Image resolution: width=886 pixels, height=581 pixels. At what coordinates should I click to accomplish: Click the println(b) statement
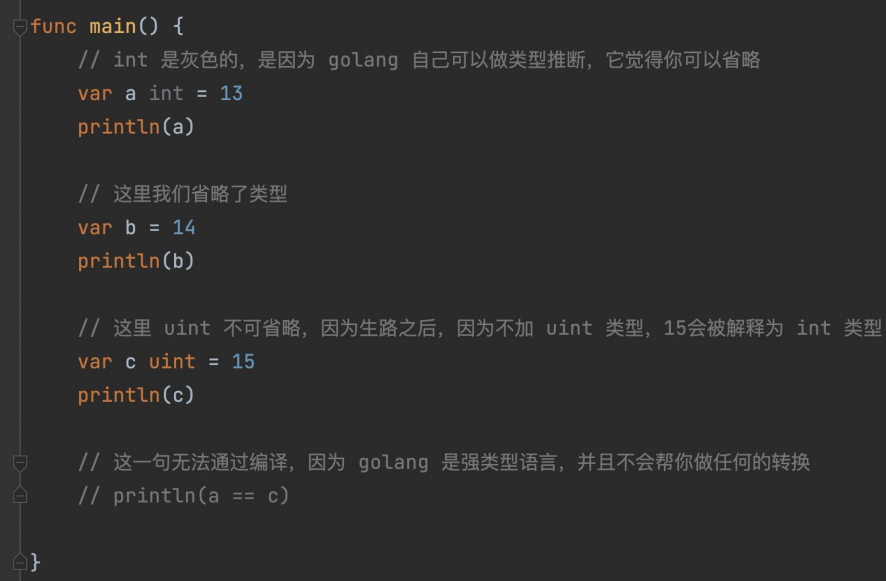pyautogui.click(x=136, y=261)
